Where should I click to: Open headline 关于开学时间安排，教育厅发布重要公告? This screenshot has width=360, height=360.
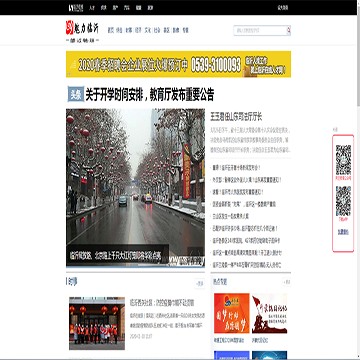pyautogui.click(x=150, y=95)
